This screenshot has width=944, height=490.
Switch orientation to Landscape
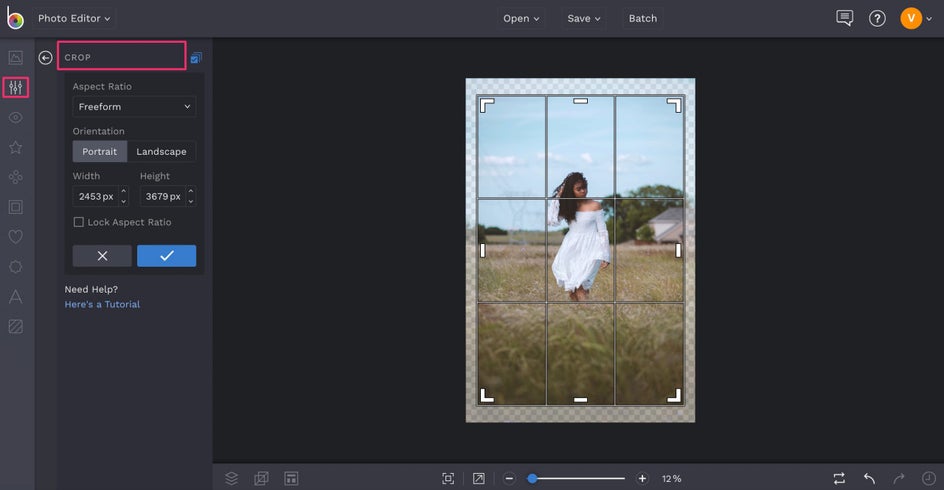click(x=161, y=152)
